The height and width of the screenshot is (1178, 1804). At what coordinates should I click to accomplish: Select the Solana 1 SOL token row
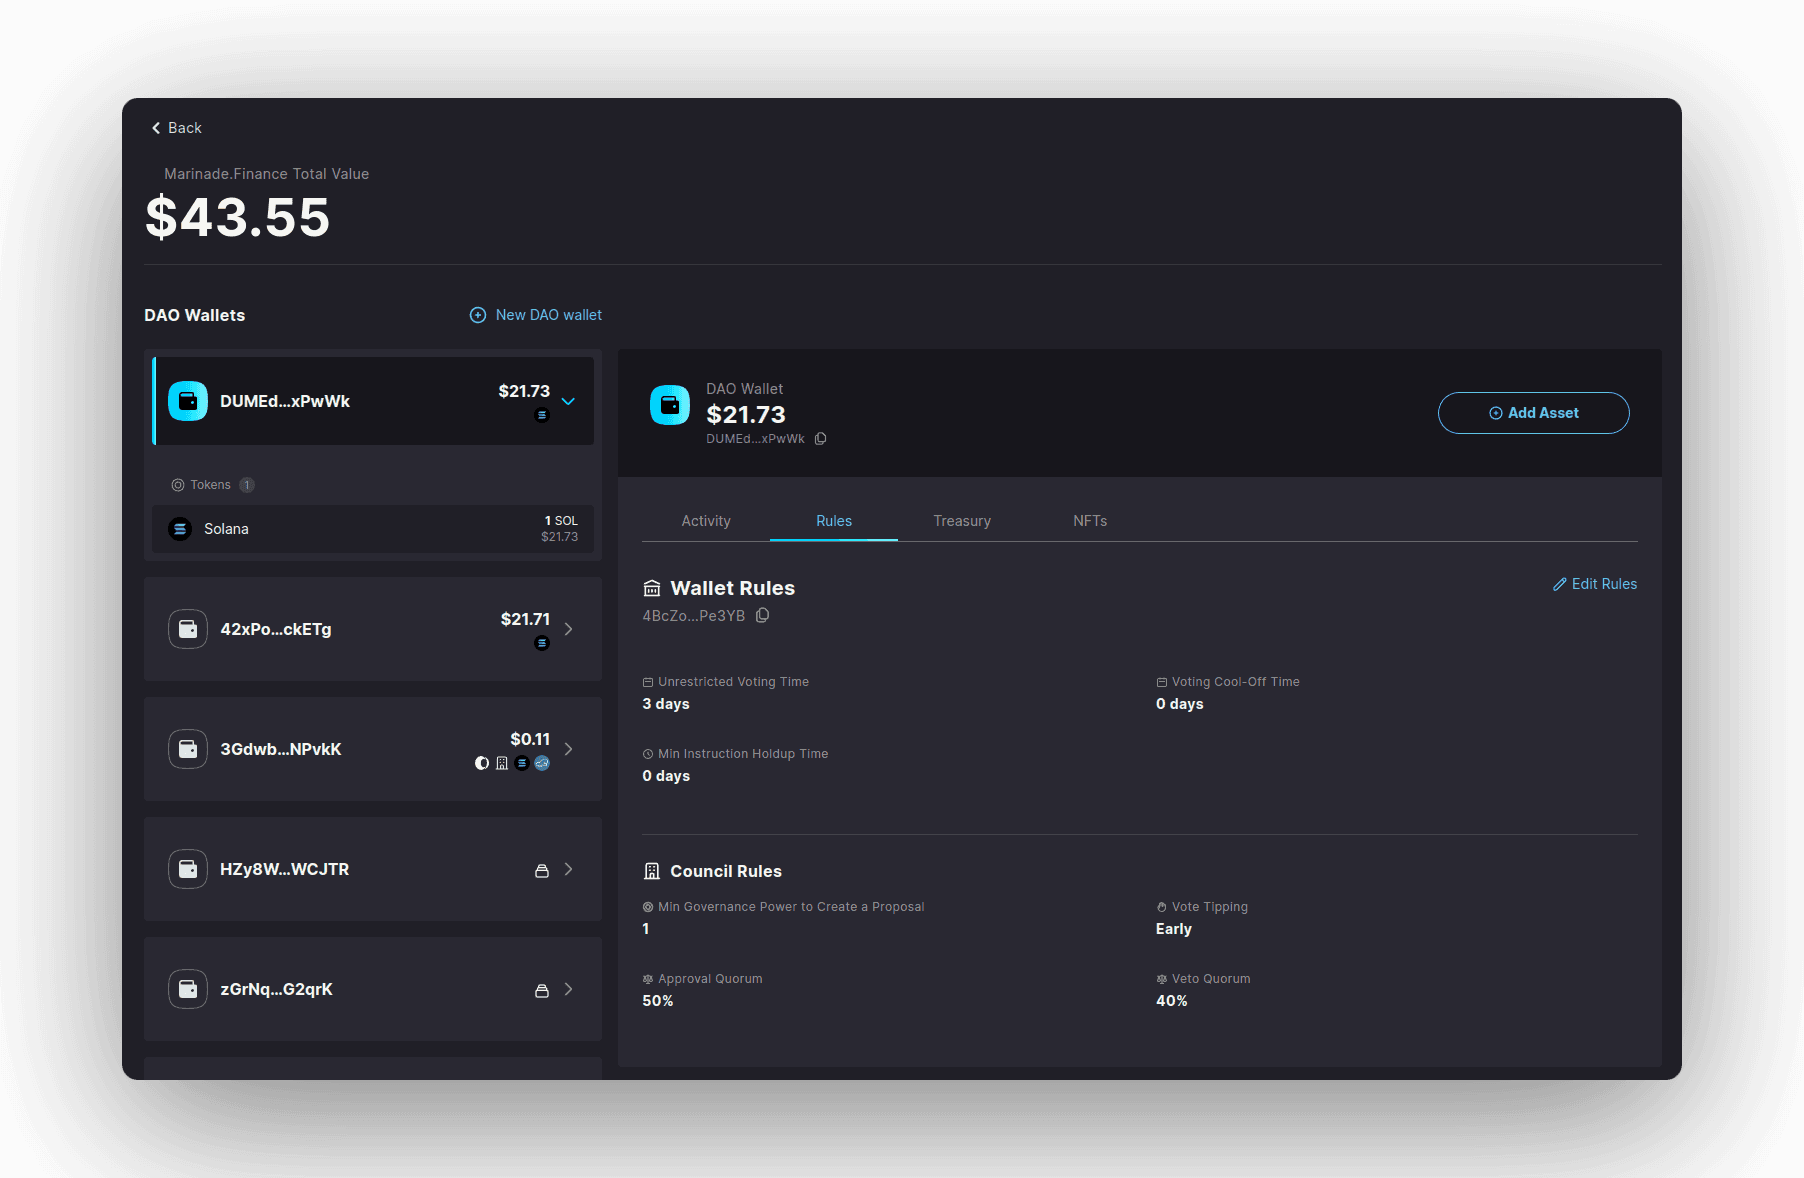tap(373, 529)
